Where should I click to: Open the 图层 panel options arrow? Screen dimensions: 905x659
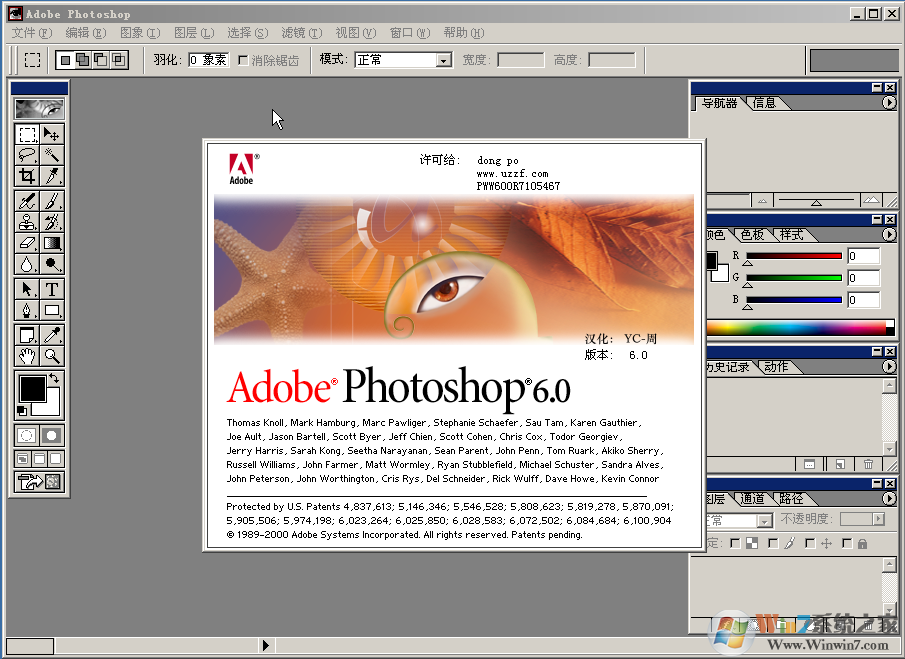point(888,499)
